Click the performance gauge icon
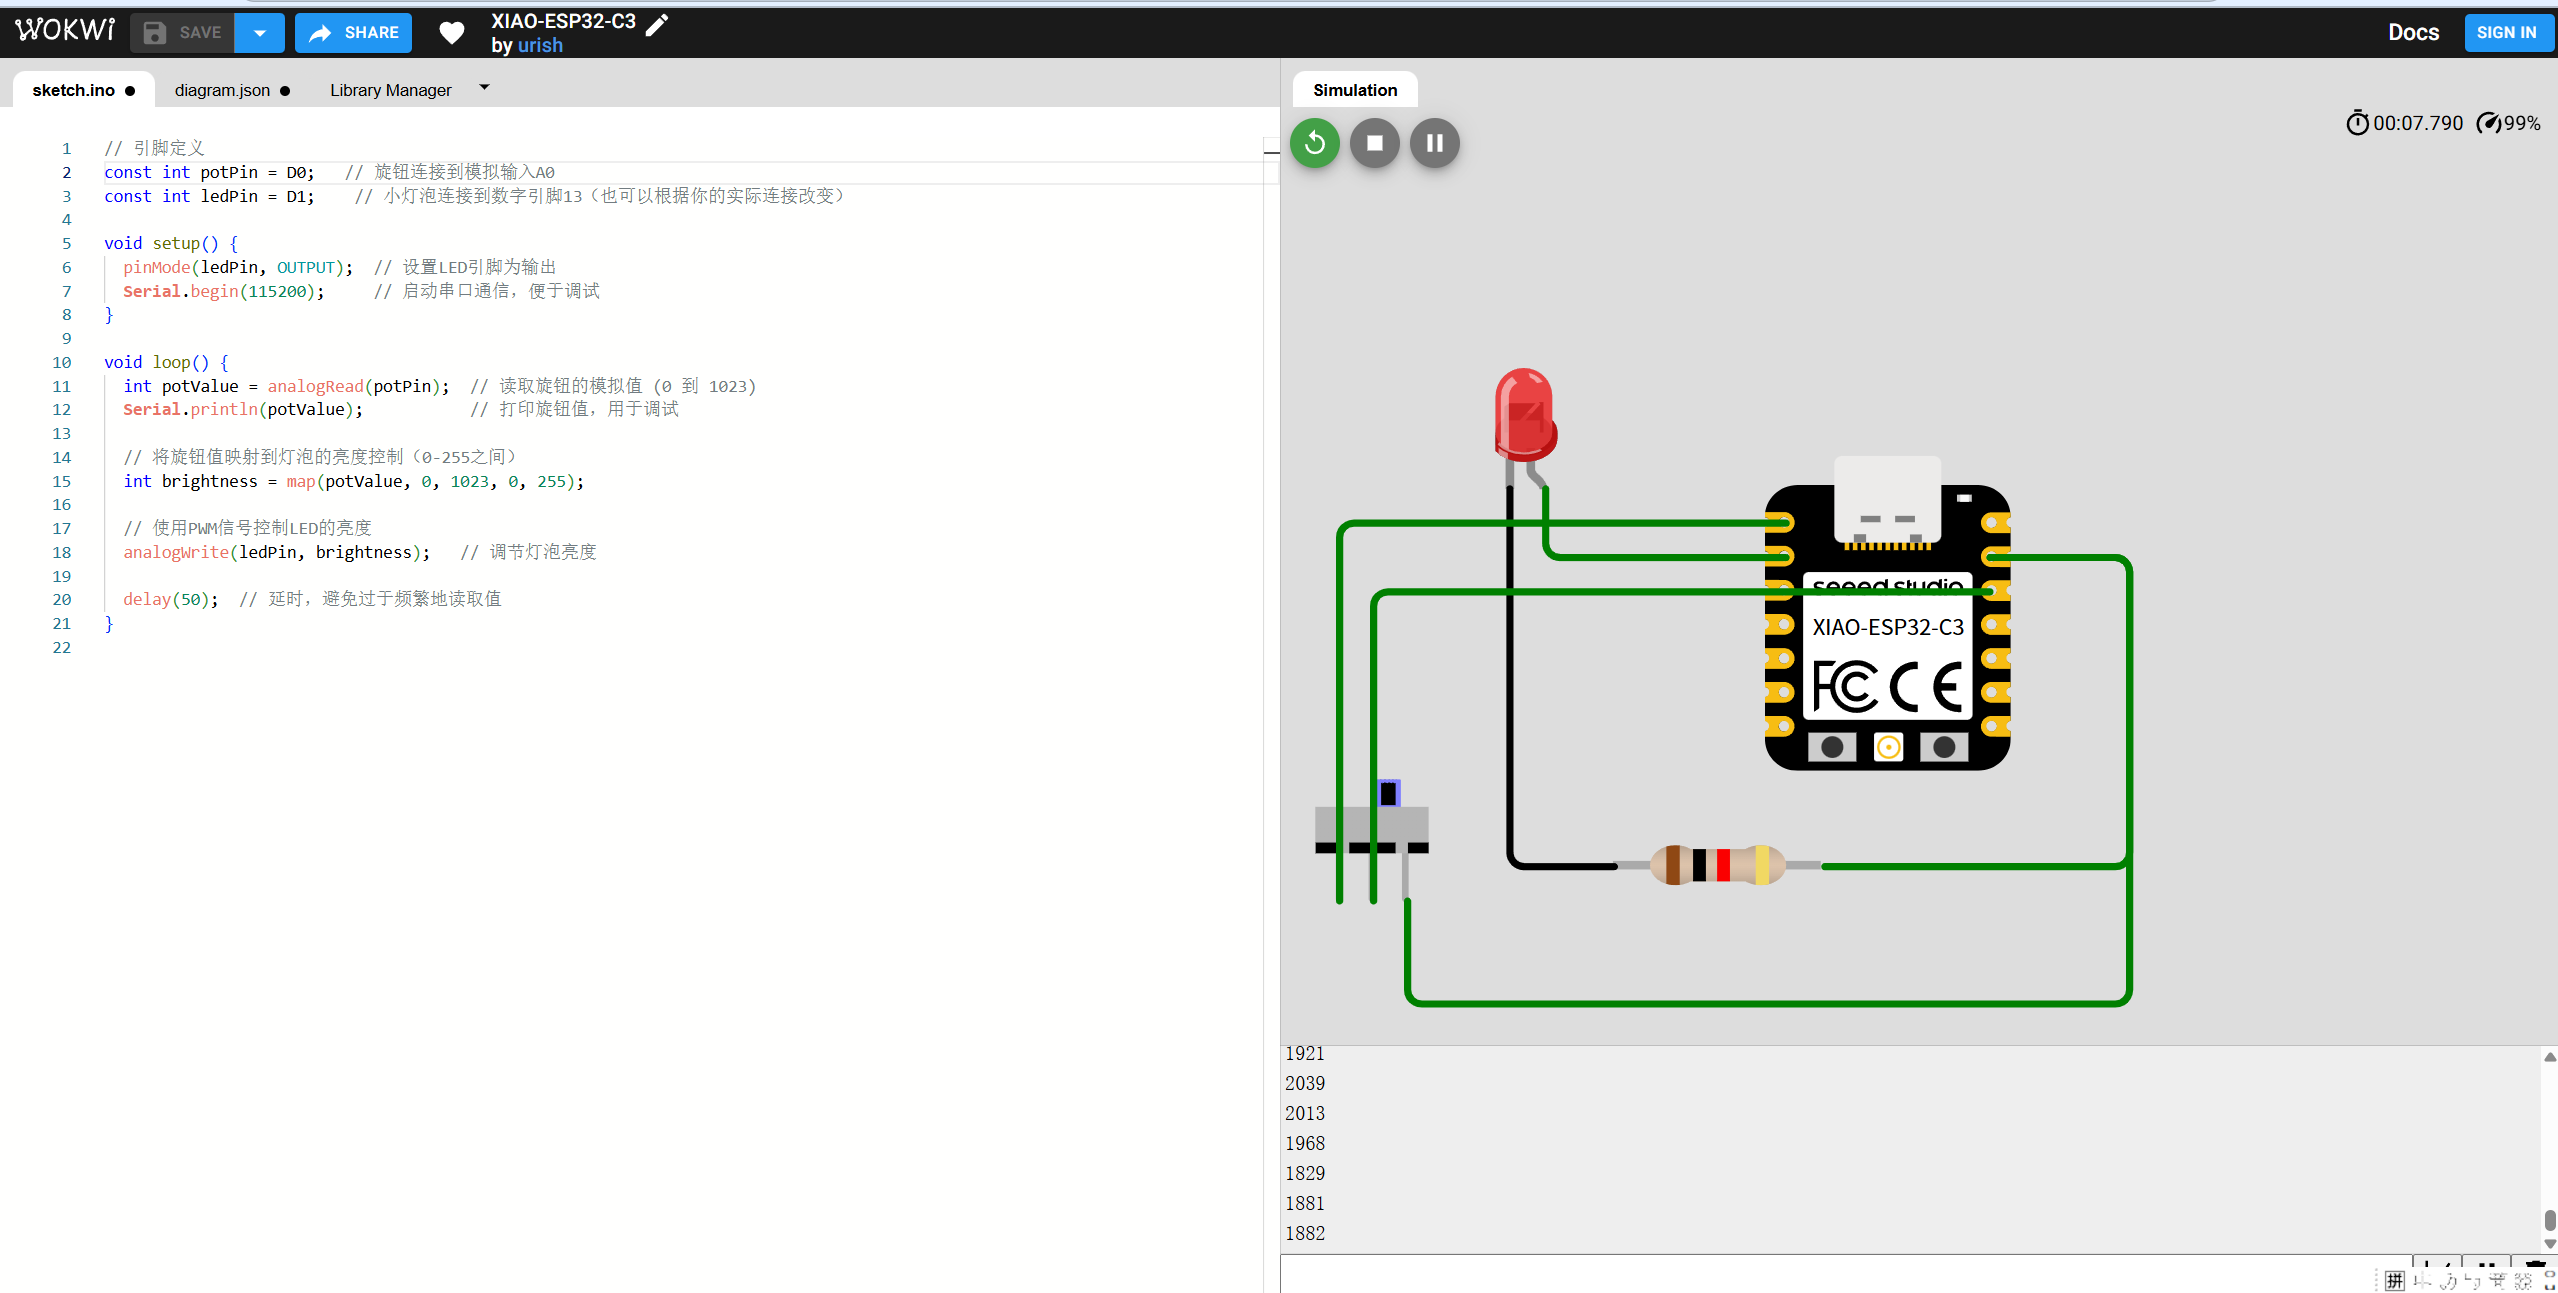Viewport: 2558px width, 1293px height. 2488,123
